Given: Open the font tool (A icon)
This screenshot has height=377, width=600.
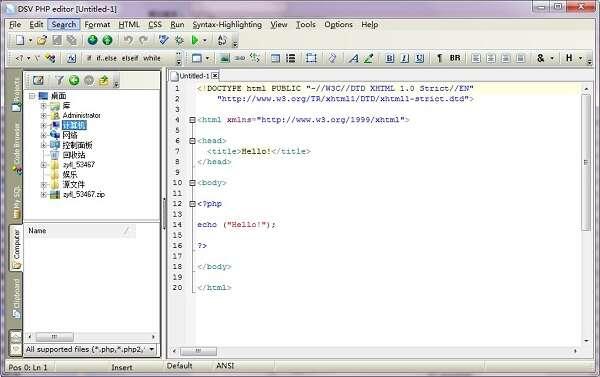Looking at the screenshot, I should 354,58.
